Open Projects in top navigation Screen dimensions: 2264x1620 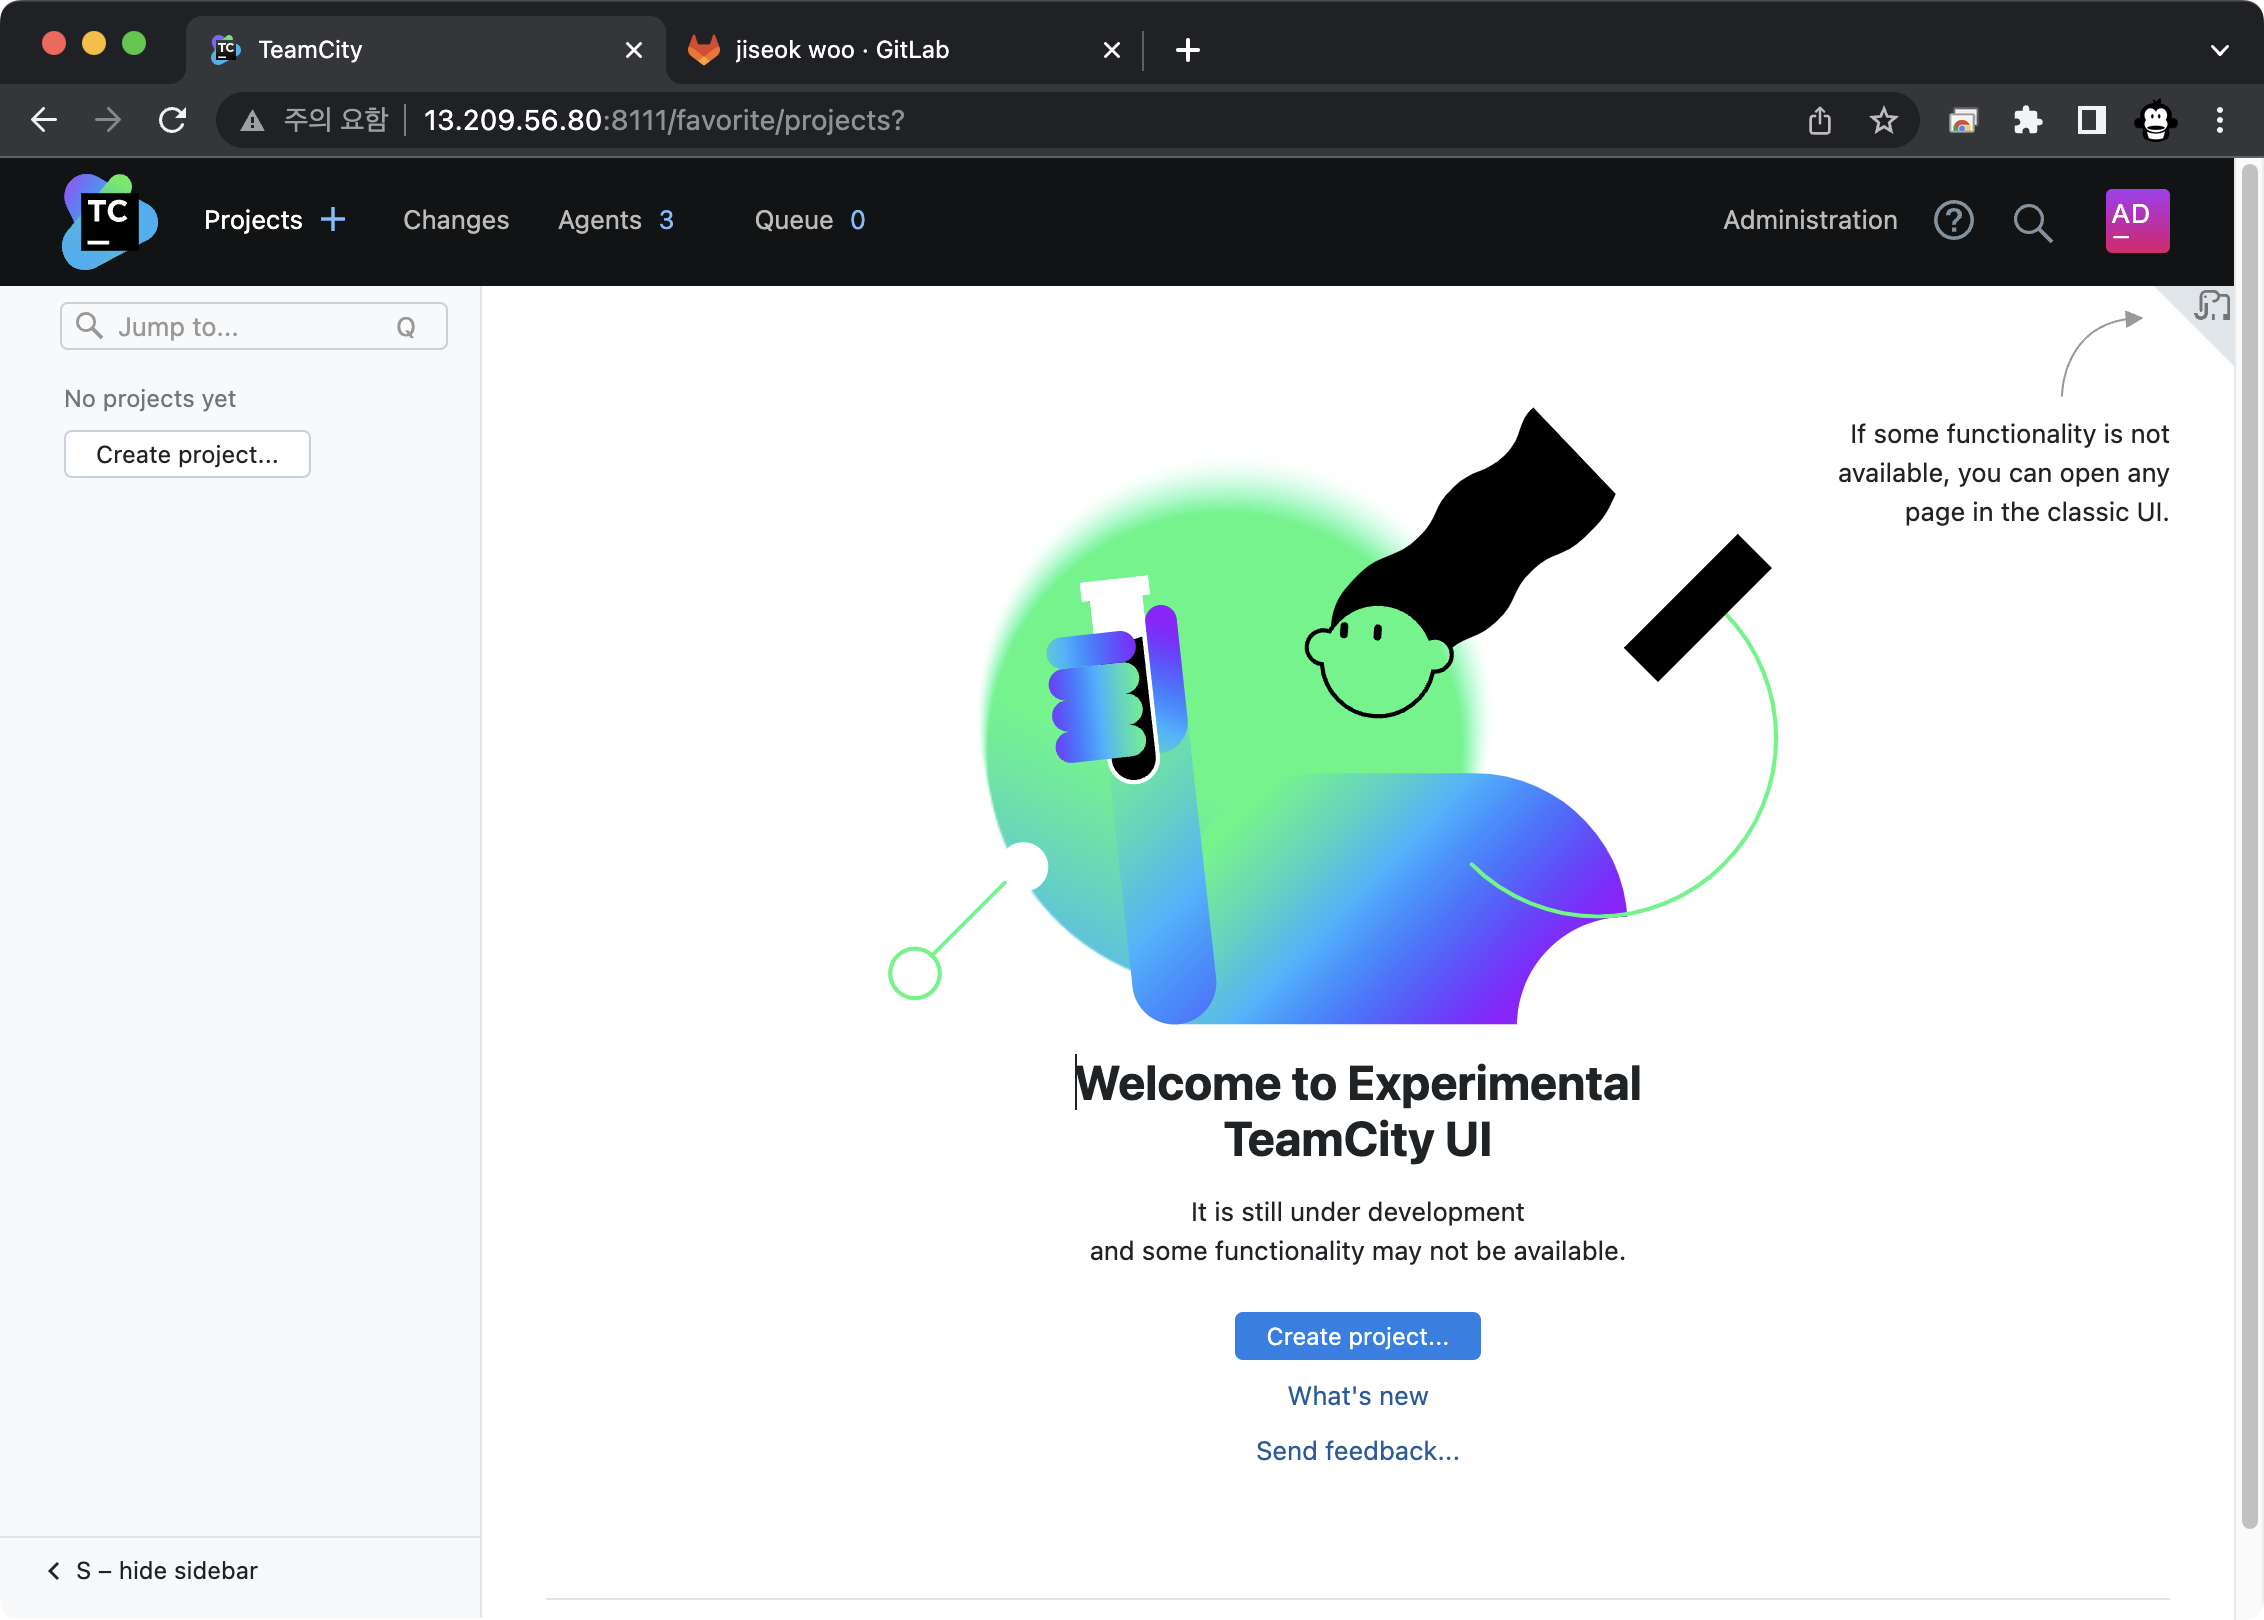tap(253, 220)
